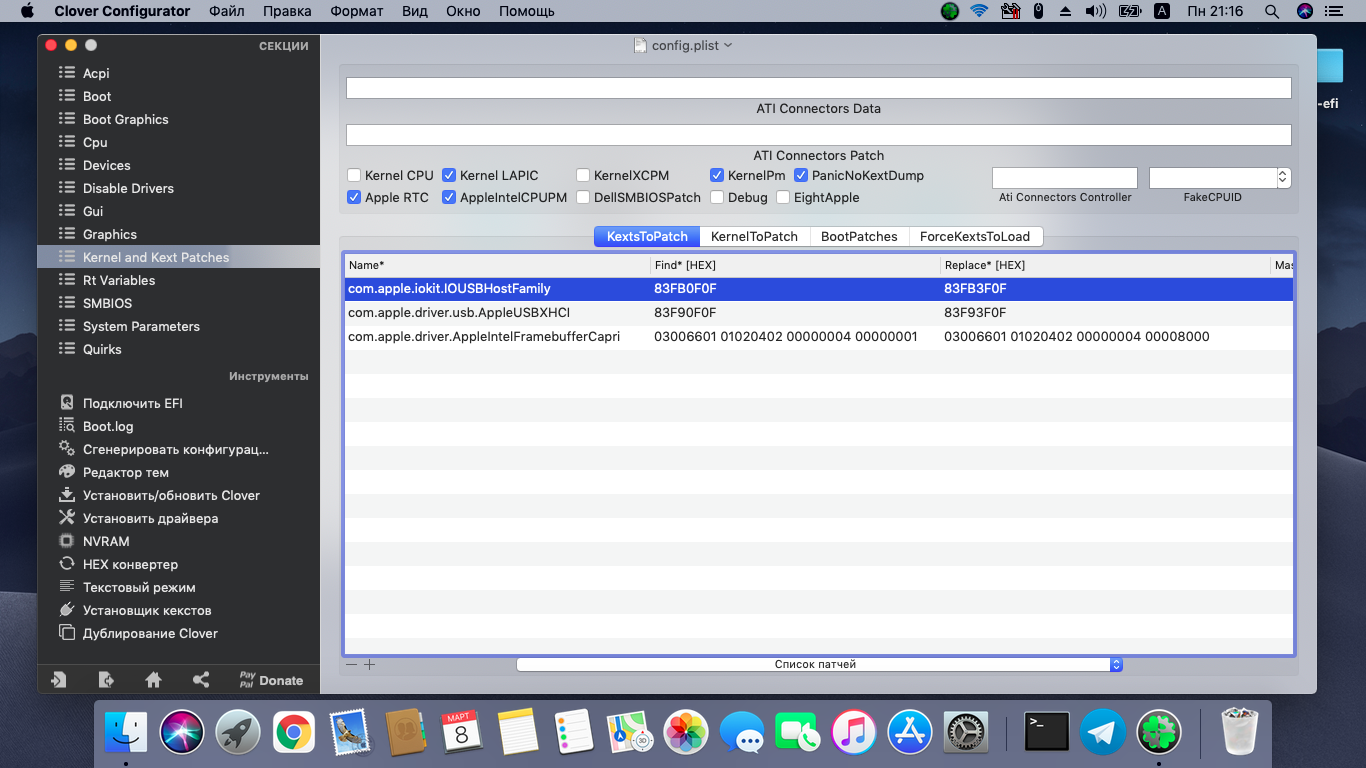This screenshot has height=768, width=1366.
Task: Launch Google Chrome from the Dock
Action: 294,732
